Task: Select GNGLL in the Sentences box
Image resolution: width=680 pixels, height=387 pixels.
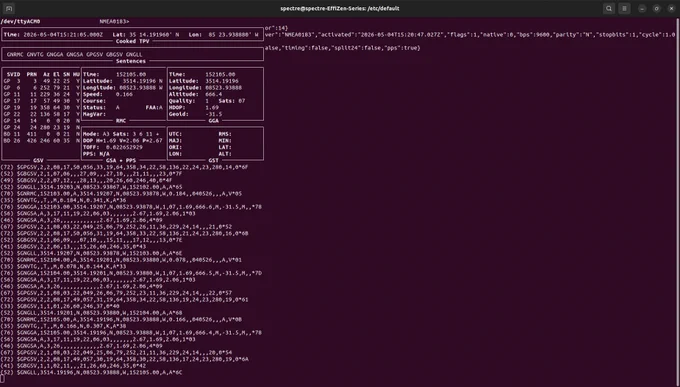Action: click(134, 54)
